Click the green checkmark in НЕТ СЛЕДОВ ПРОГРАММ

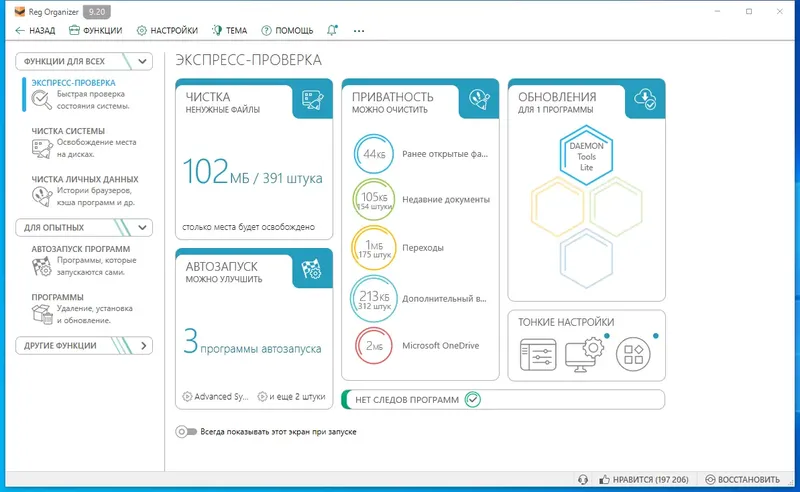(x=473, y=399)
